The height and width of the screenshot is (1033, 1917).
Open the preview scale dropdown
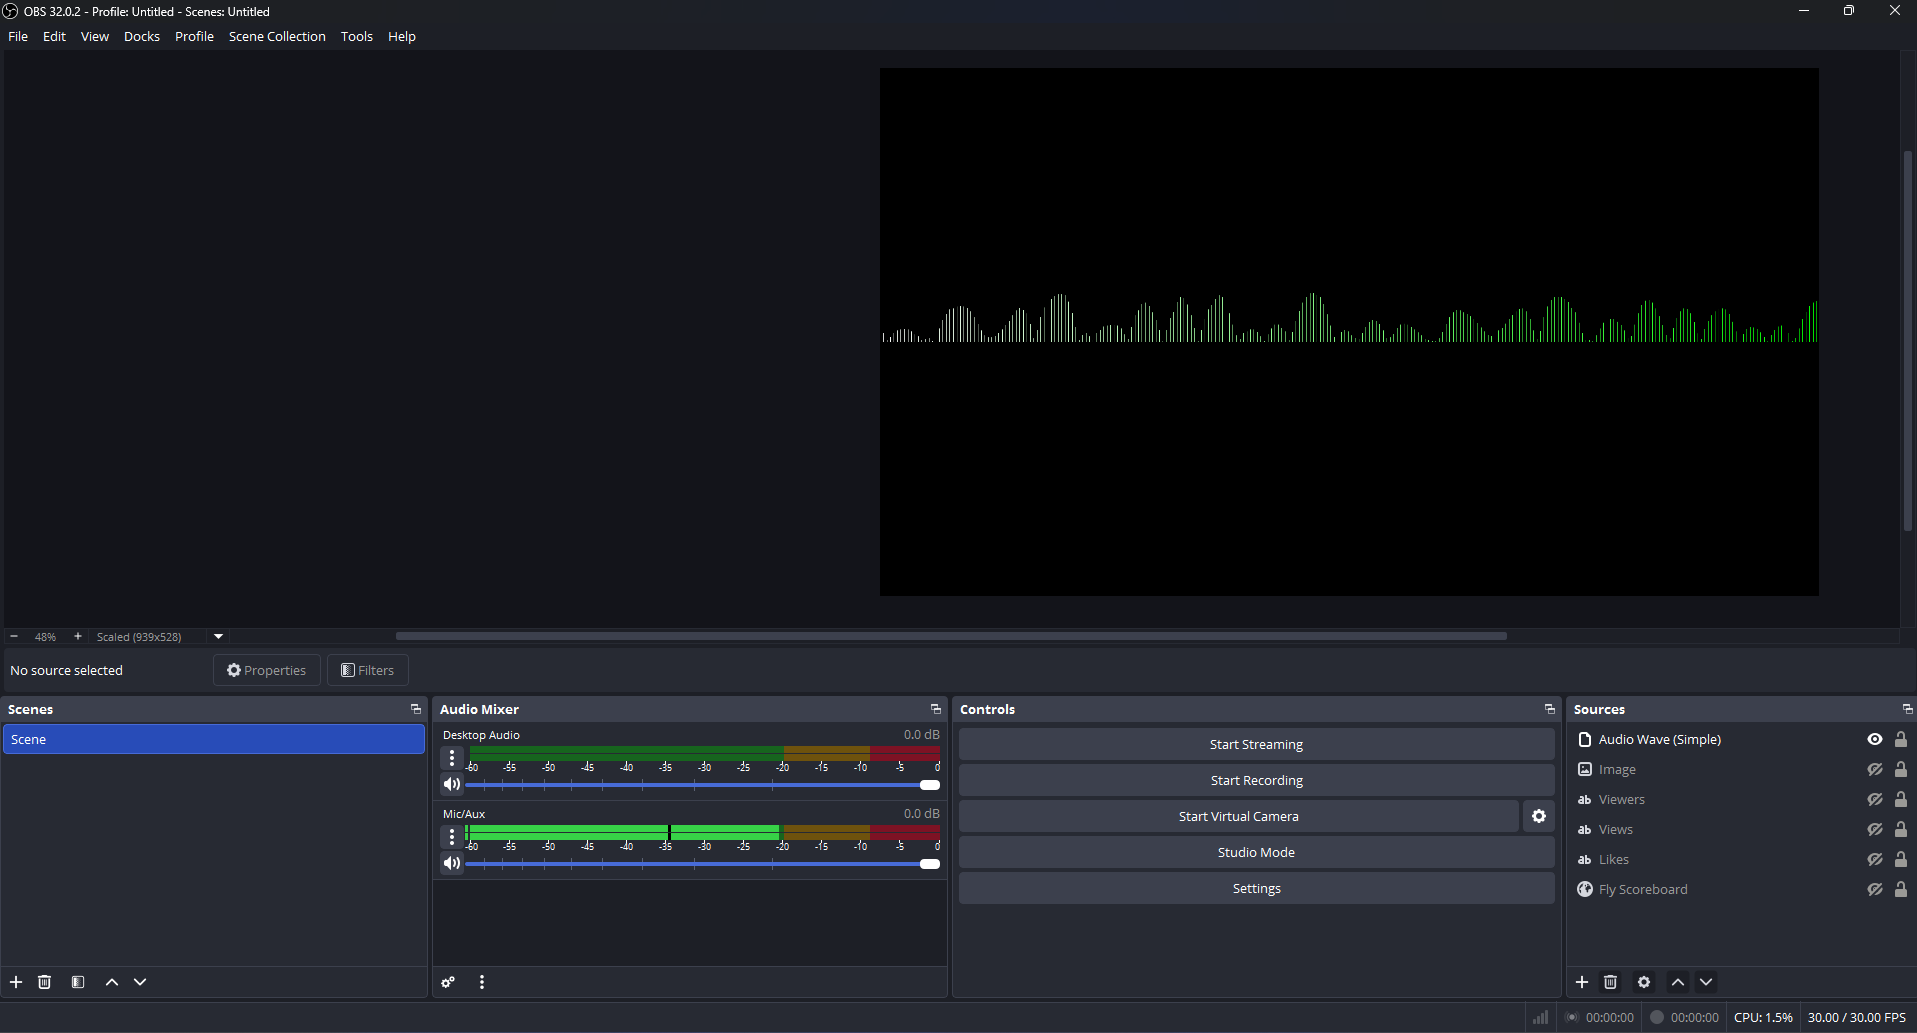217,636
